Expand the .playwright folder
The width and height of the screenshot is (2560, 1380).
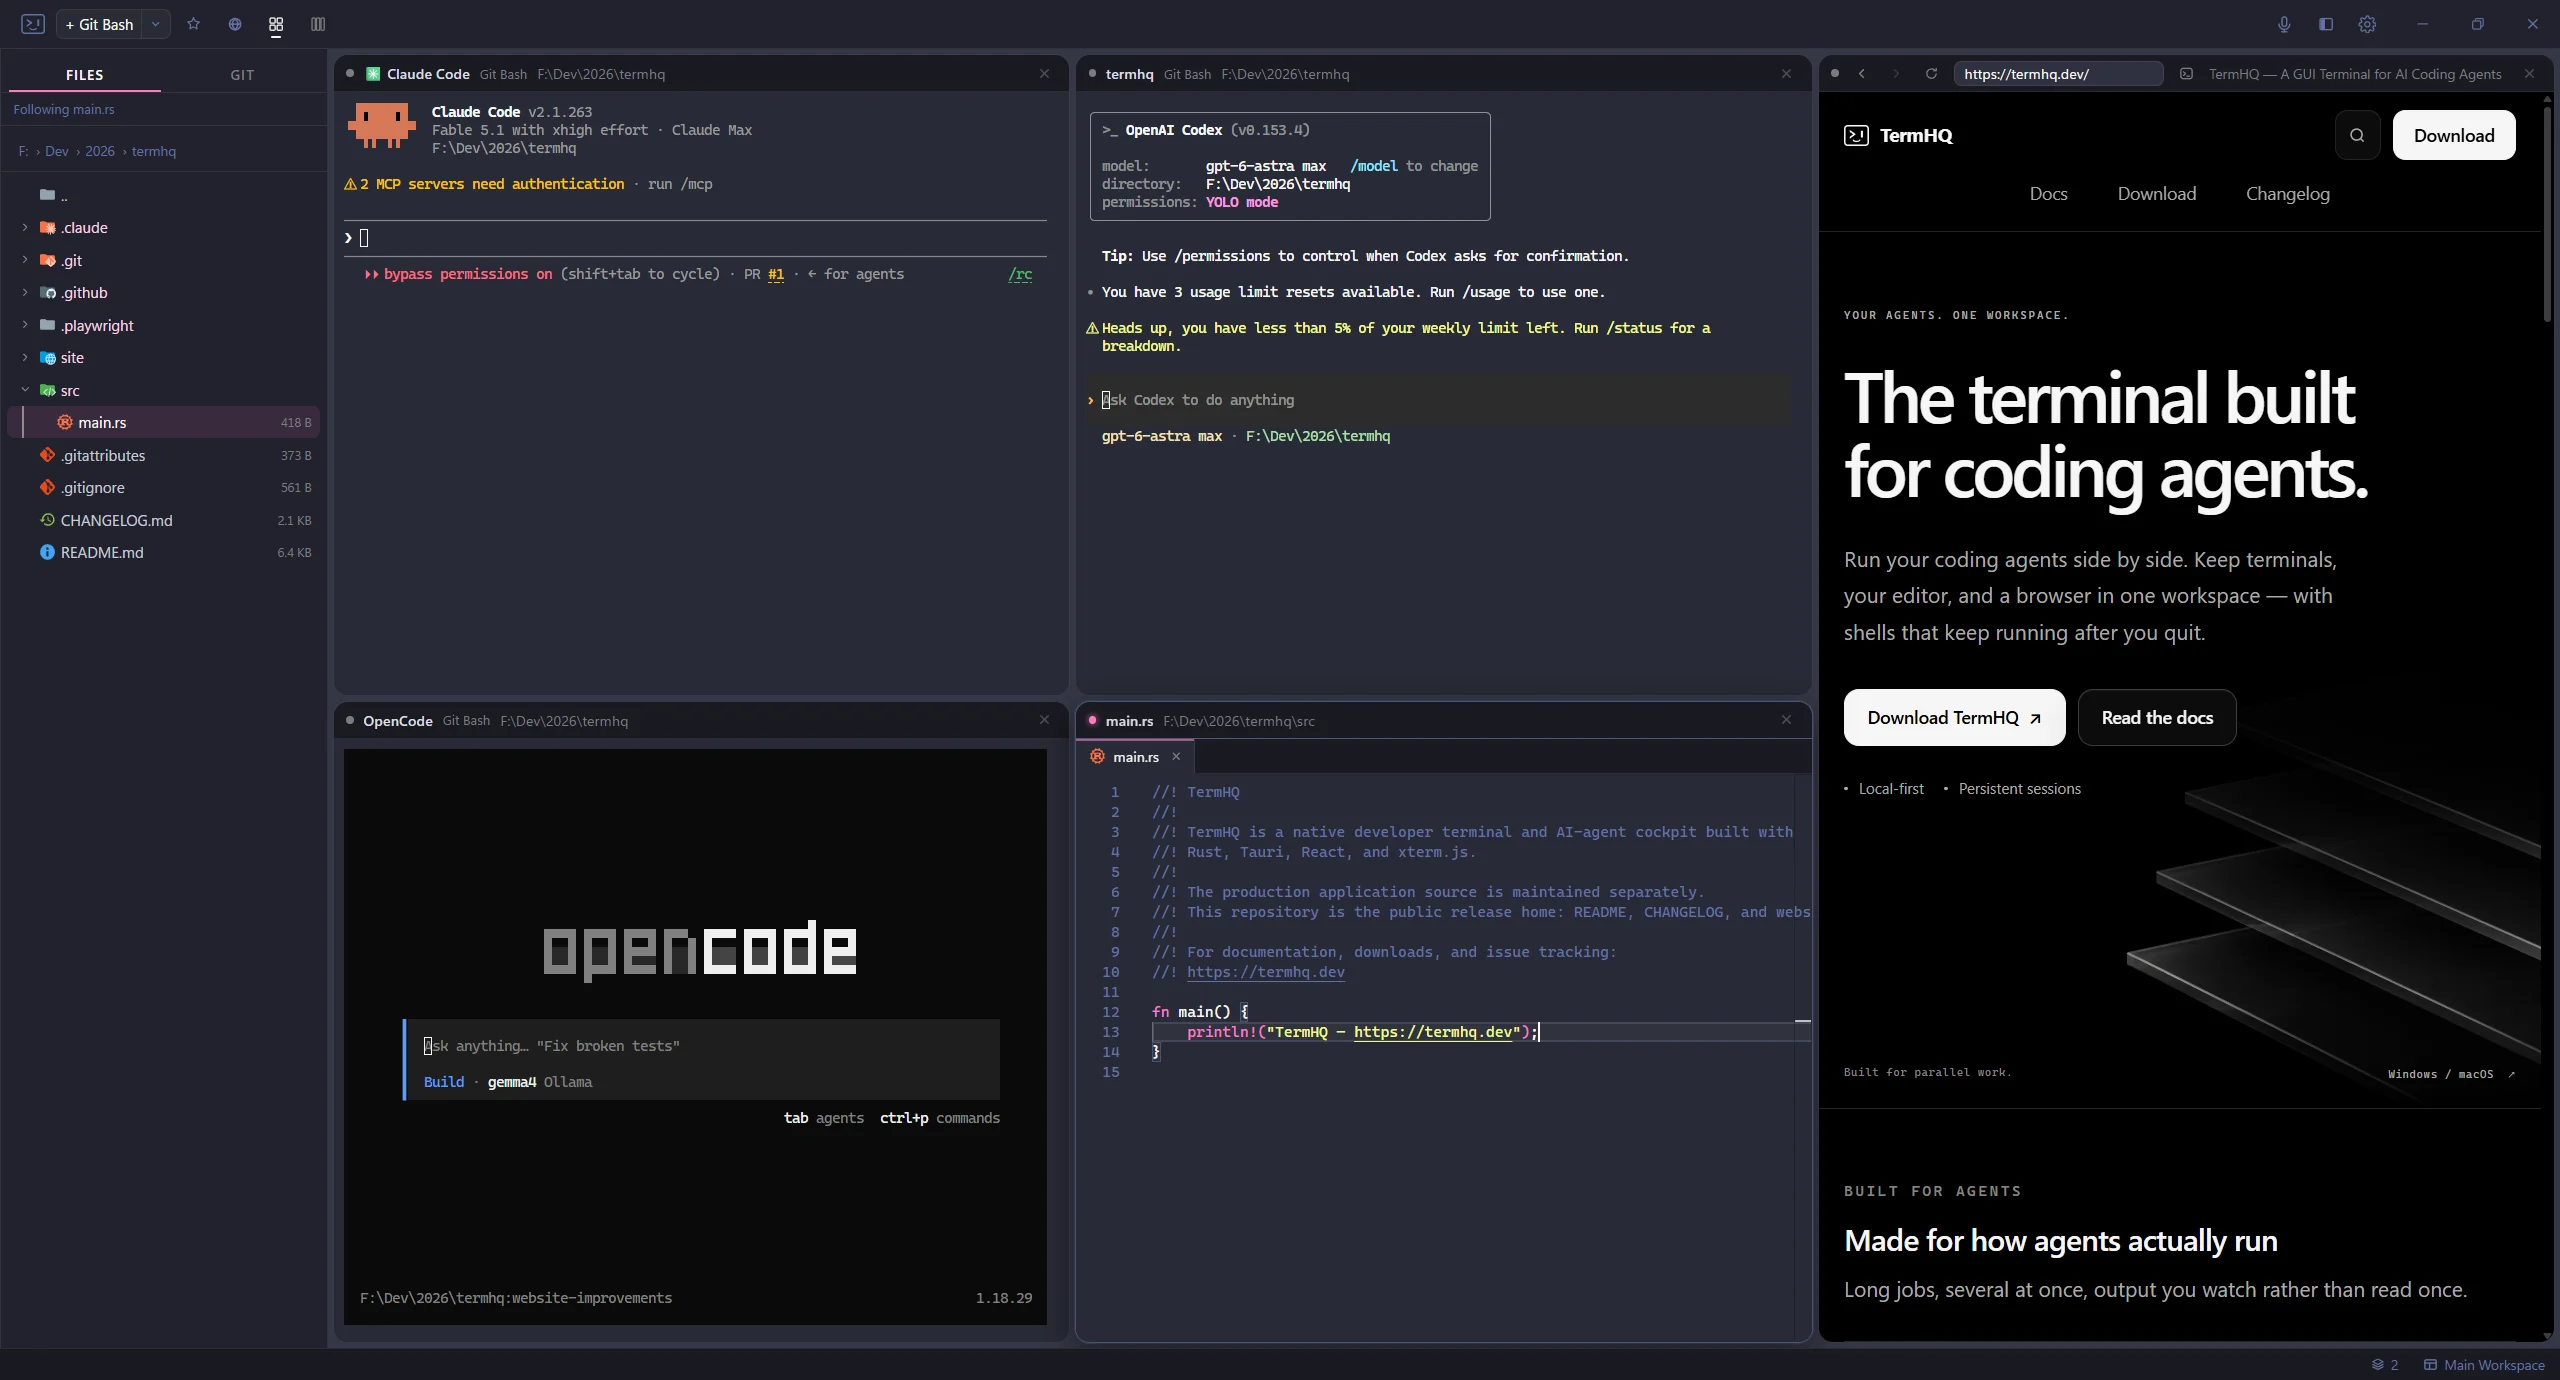tap(25, 325)
